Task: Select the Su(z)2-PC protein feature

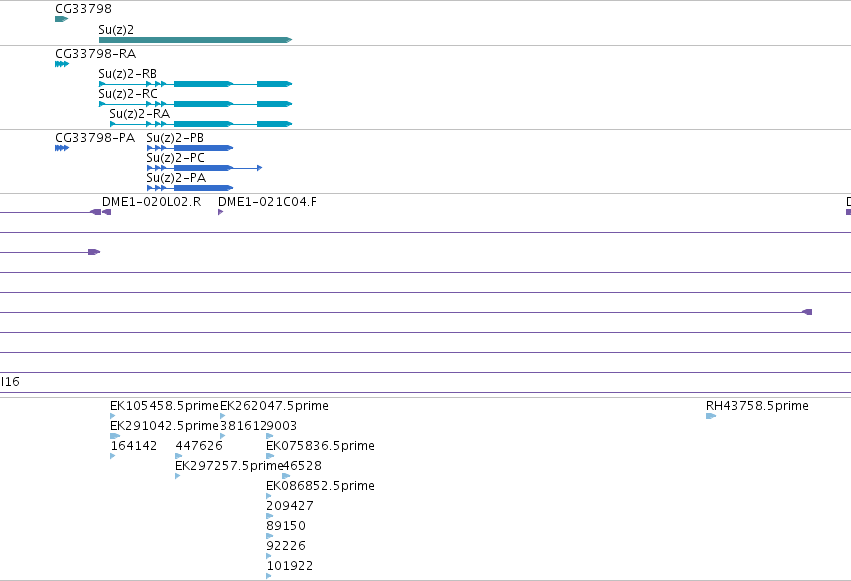Action: point(205,168)
